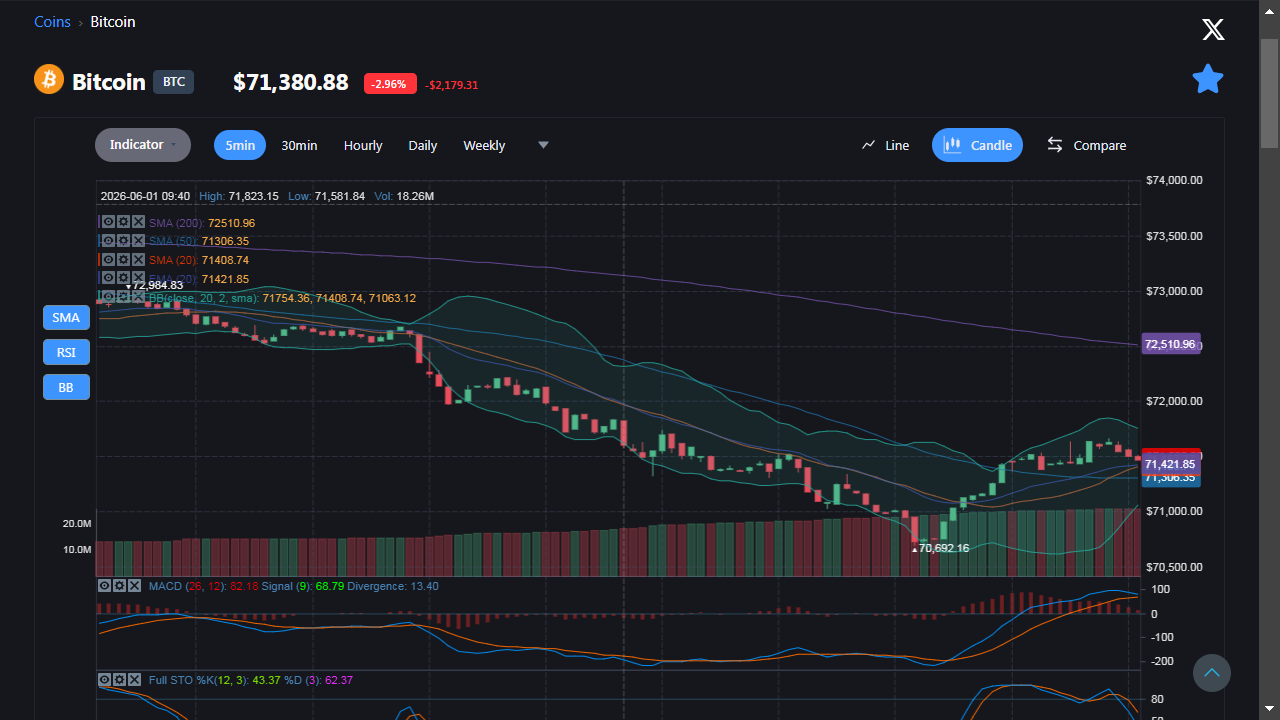Open settings gear for BB indicator
The width and height of the screenshot is (1280, 720).
pyautogui.click(x=123, y=297)
